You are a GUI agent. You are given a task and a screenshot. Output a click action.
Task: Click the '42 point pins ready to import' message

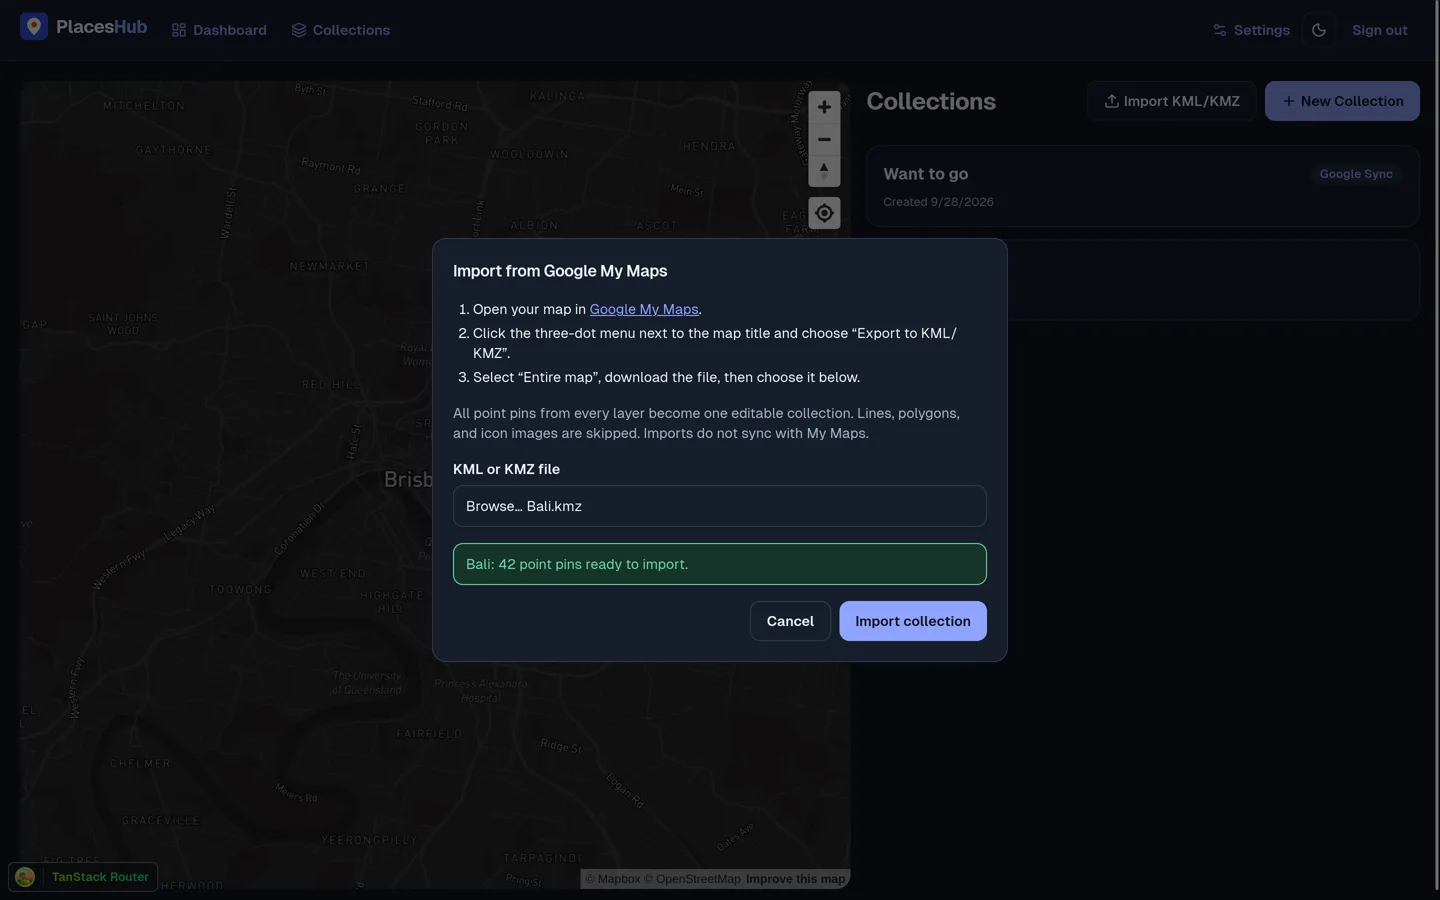720,564
